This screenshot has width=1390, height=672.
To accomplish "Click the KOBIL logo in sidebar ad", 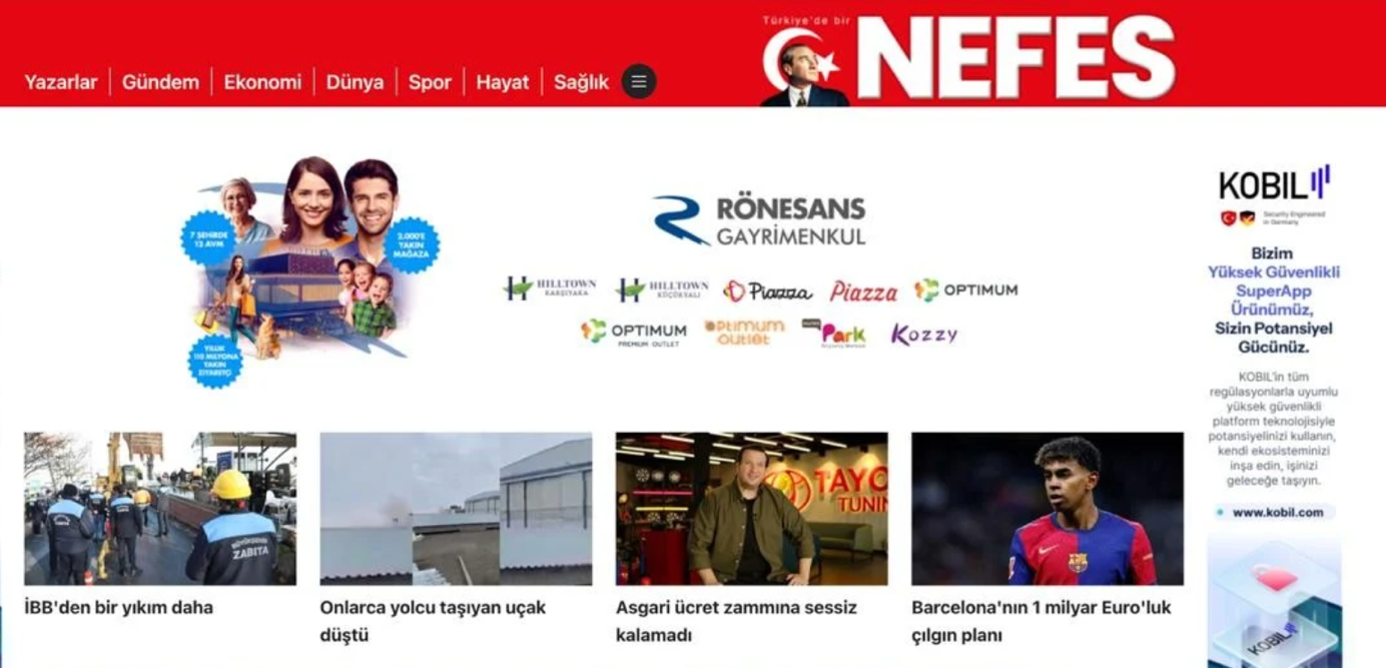I will (1275, 185).
